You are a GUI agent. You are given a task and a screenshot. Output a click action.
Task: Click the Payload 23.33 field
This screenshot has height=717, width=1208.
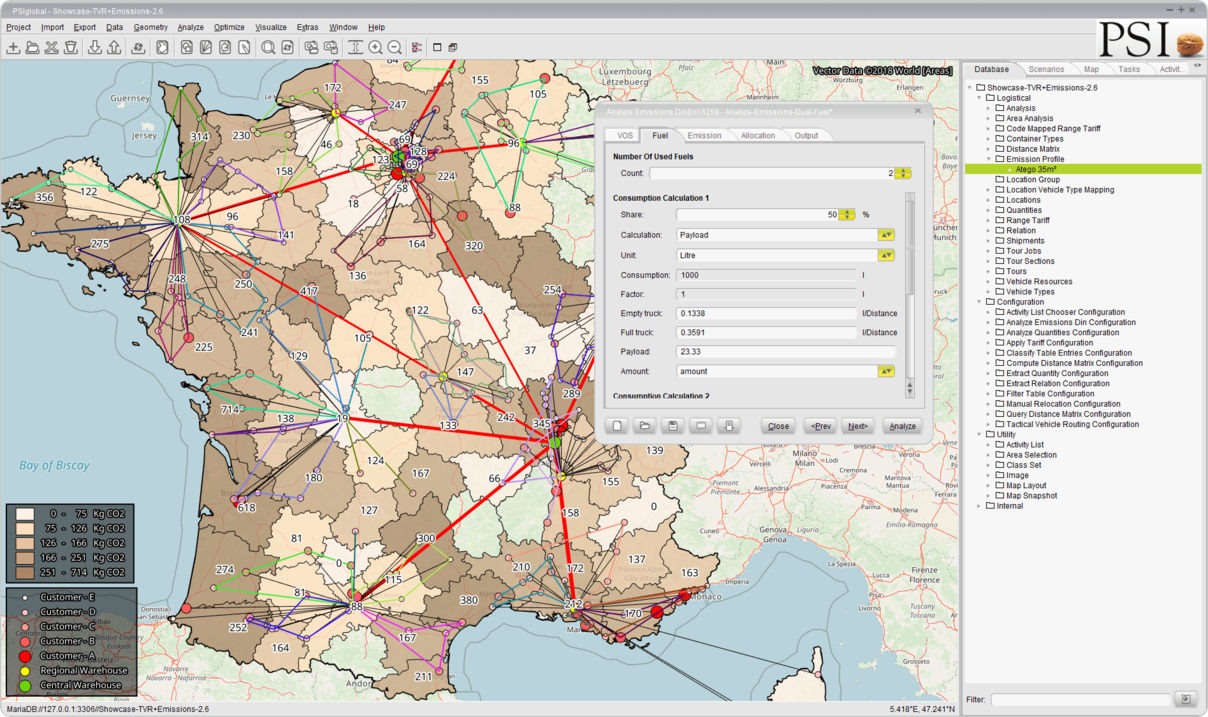click(786, 352)
